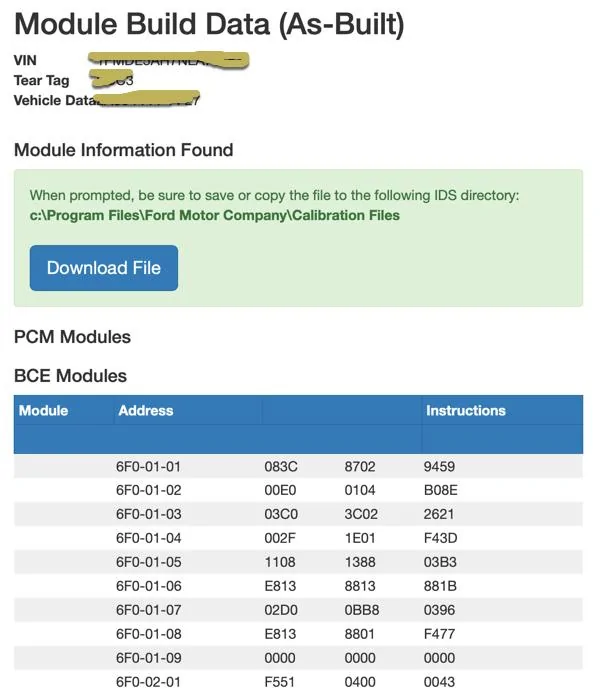The width and height of the screenshot is (605, 689).
Task: Select address cell 6F0-01-01
Action: 149,466
